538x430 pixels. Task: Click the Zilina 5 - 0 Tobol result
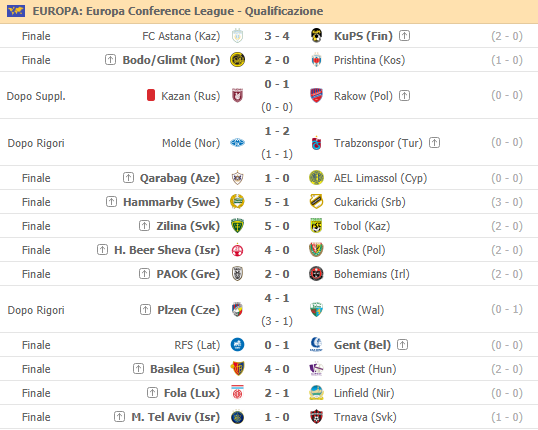coord(277,226)
